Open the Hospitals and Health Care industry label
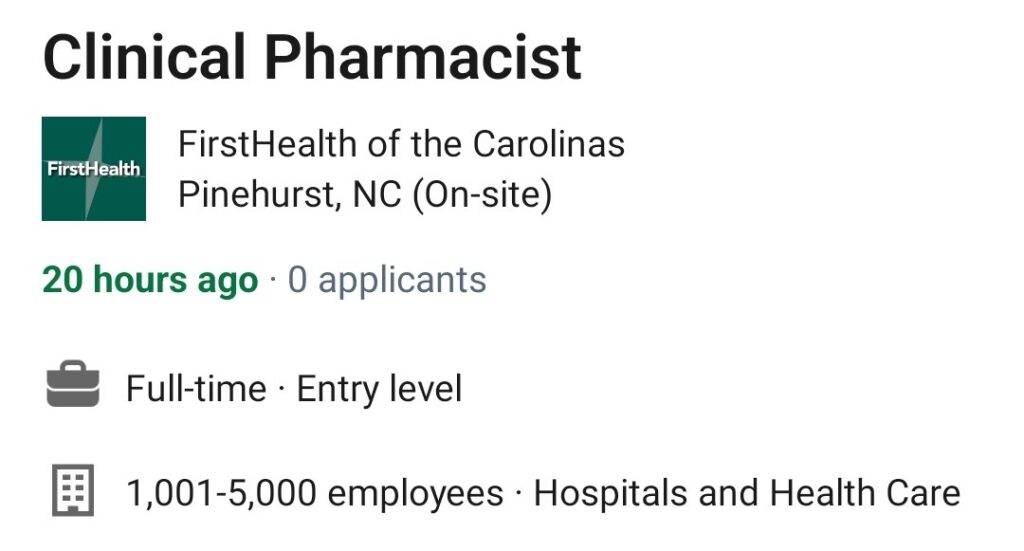The width and height of the screenshot is (1024, 551). coord(747,493)
